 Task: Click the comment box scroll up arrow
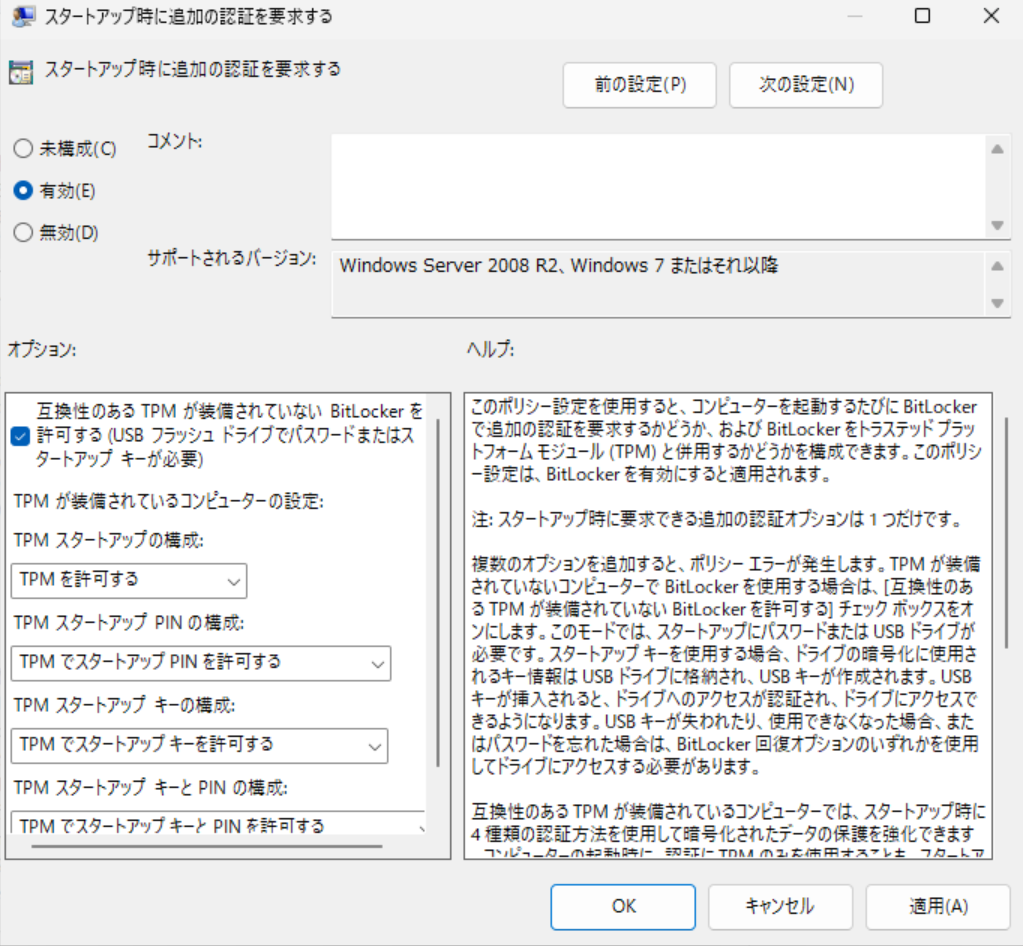point(996,150)
